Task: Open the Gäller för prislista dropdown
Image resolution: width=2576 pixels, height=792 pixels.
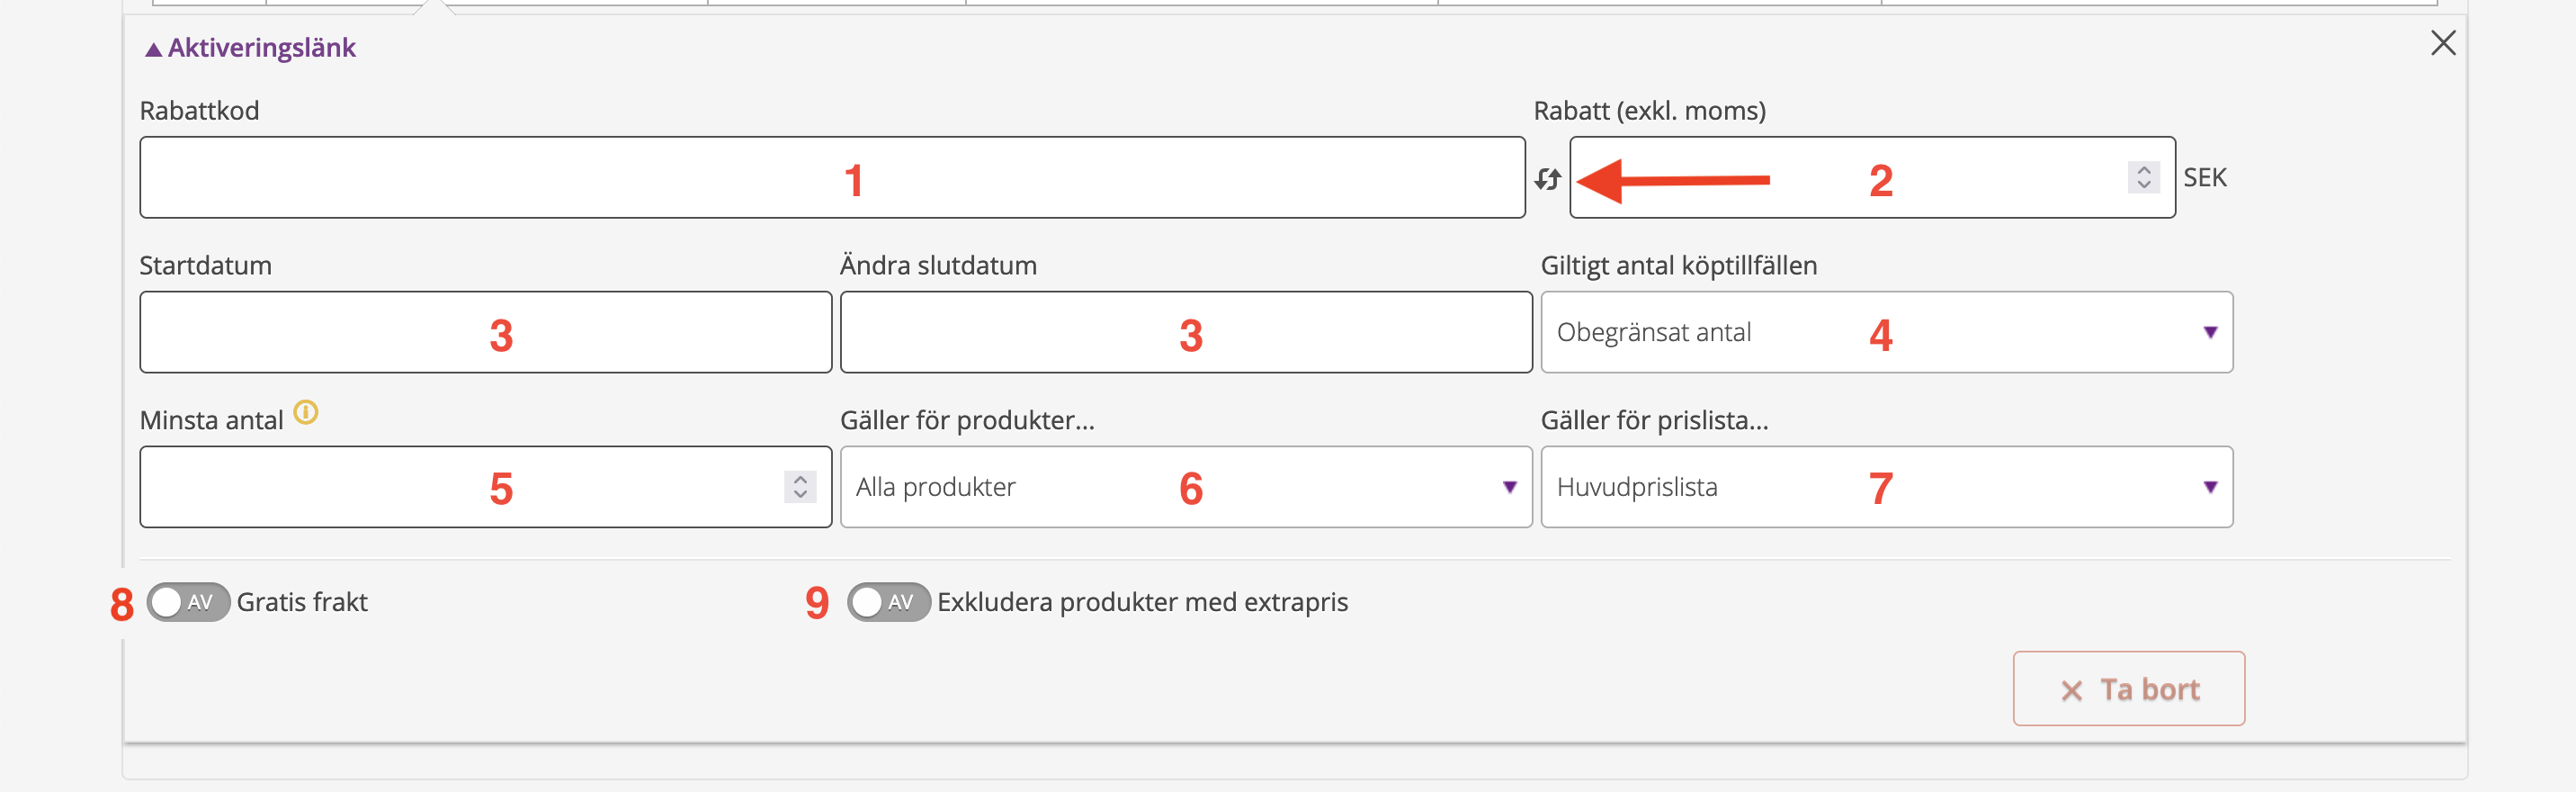Action: [x=1886, y=487]
